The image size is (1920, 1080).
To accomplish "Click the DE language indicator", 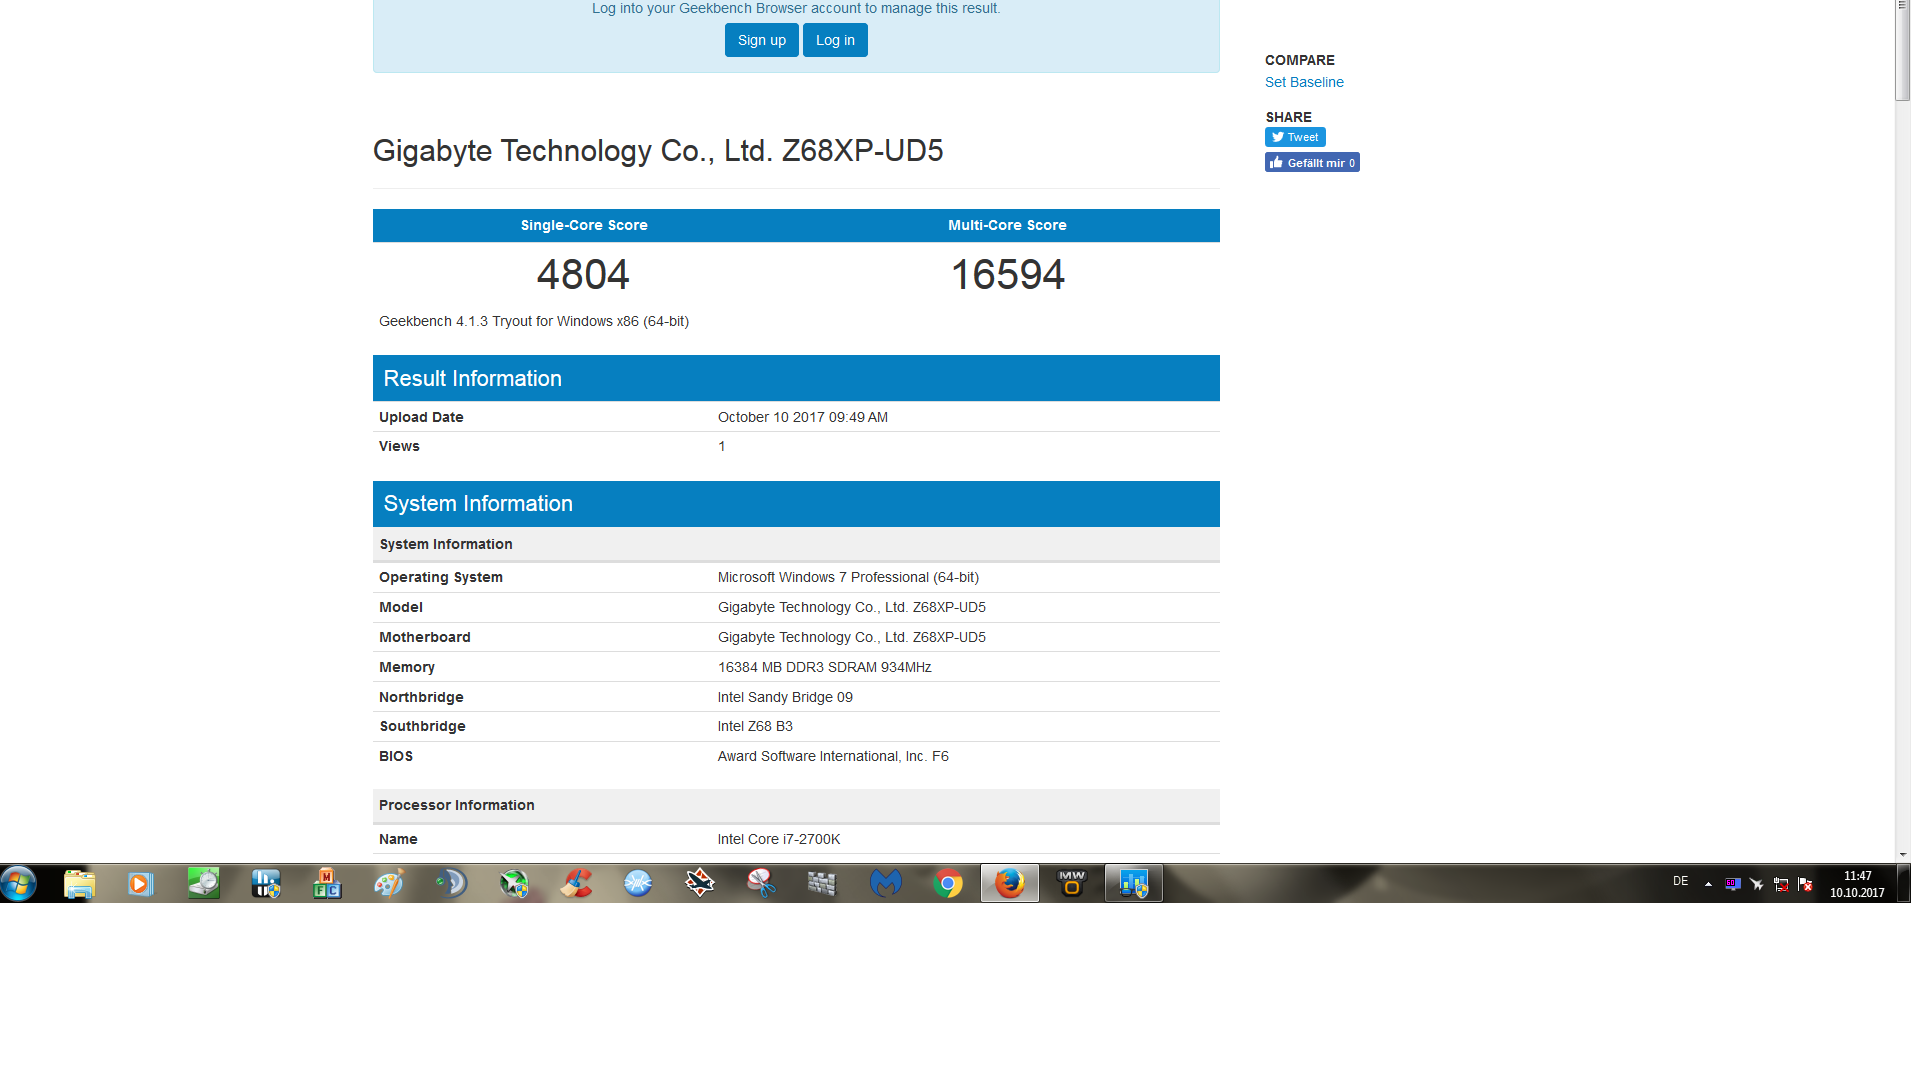I will coord(1681,881).
